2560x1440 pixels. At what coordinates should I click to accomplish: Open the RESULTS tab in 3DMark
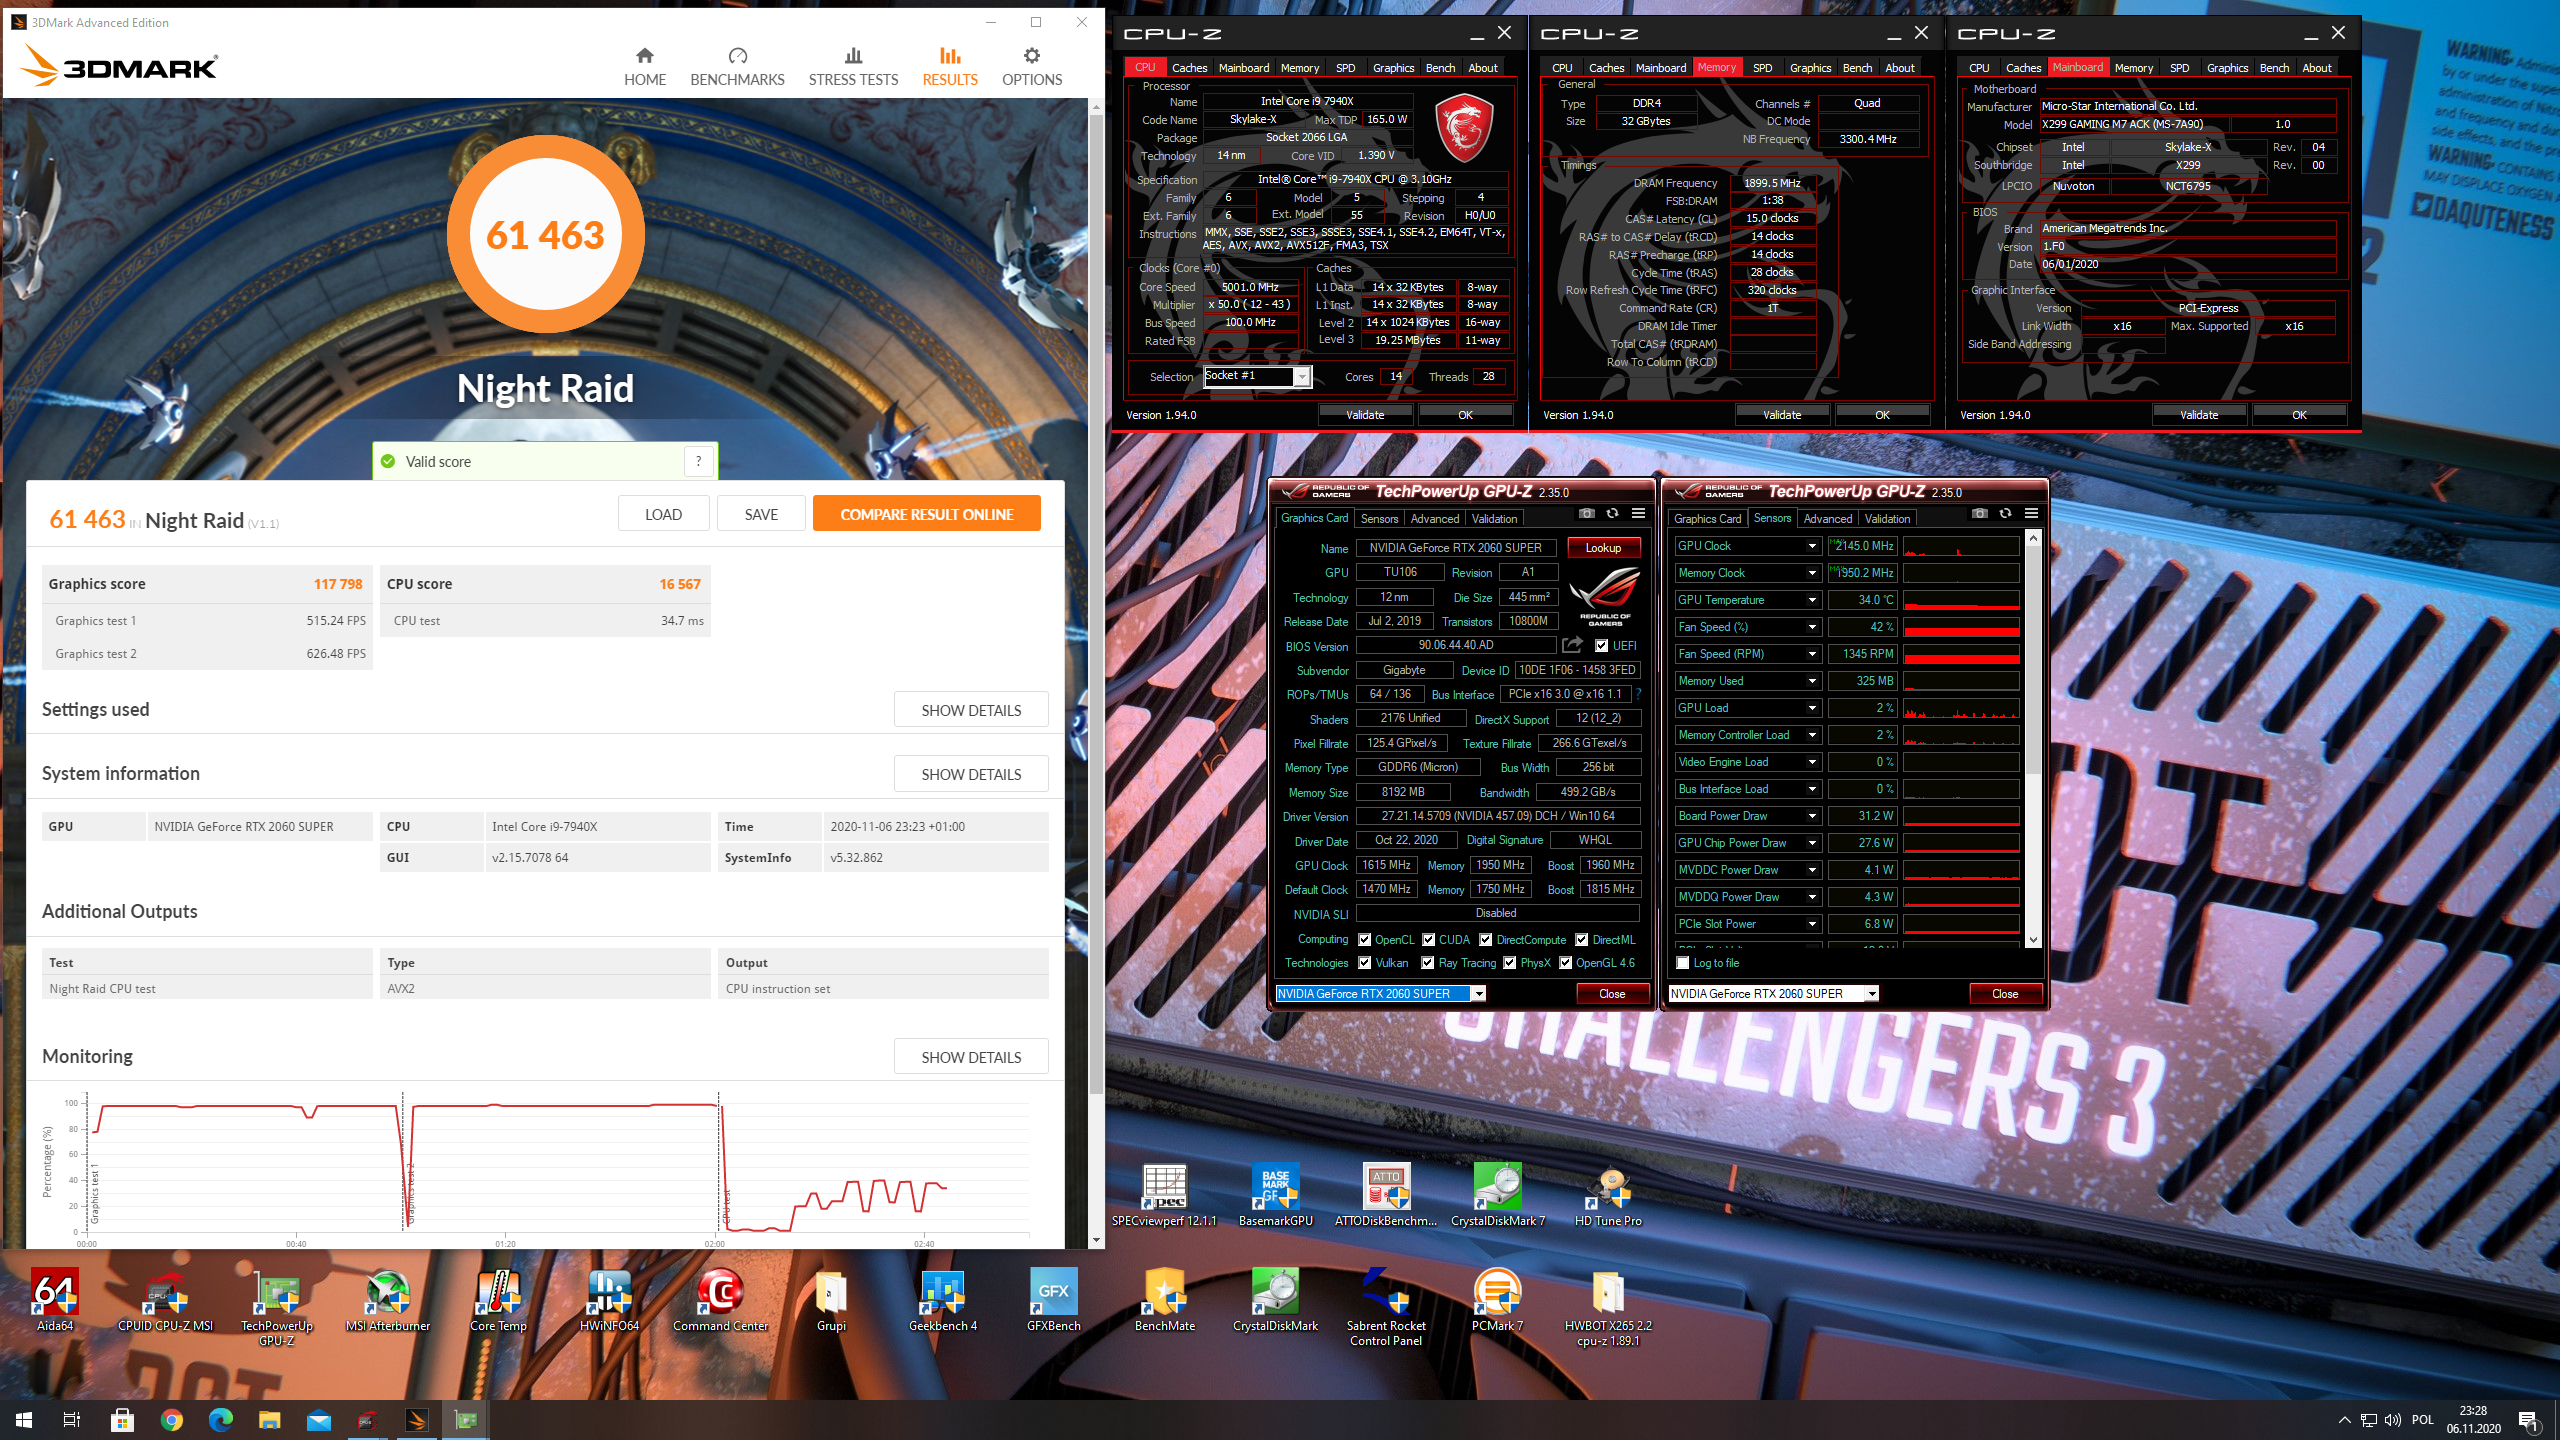click(949, 67)
